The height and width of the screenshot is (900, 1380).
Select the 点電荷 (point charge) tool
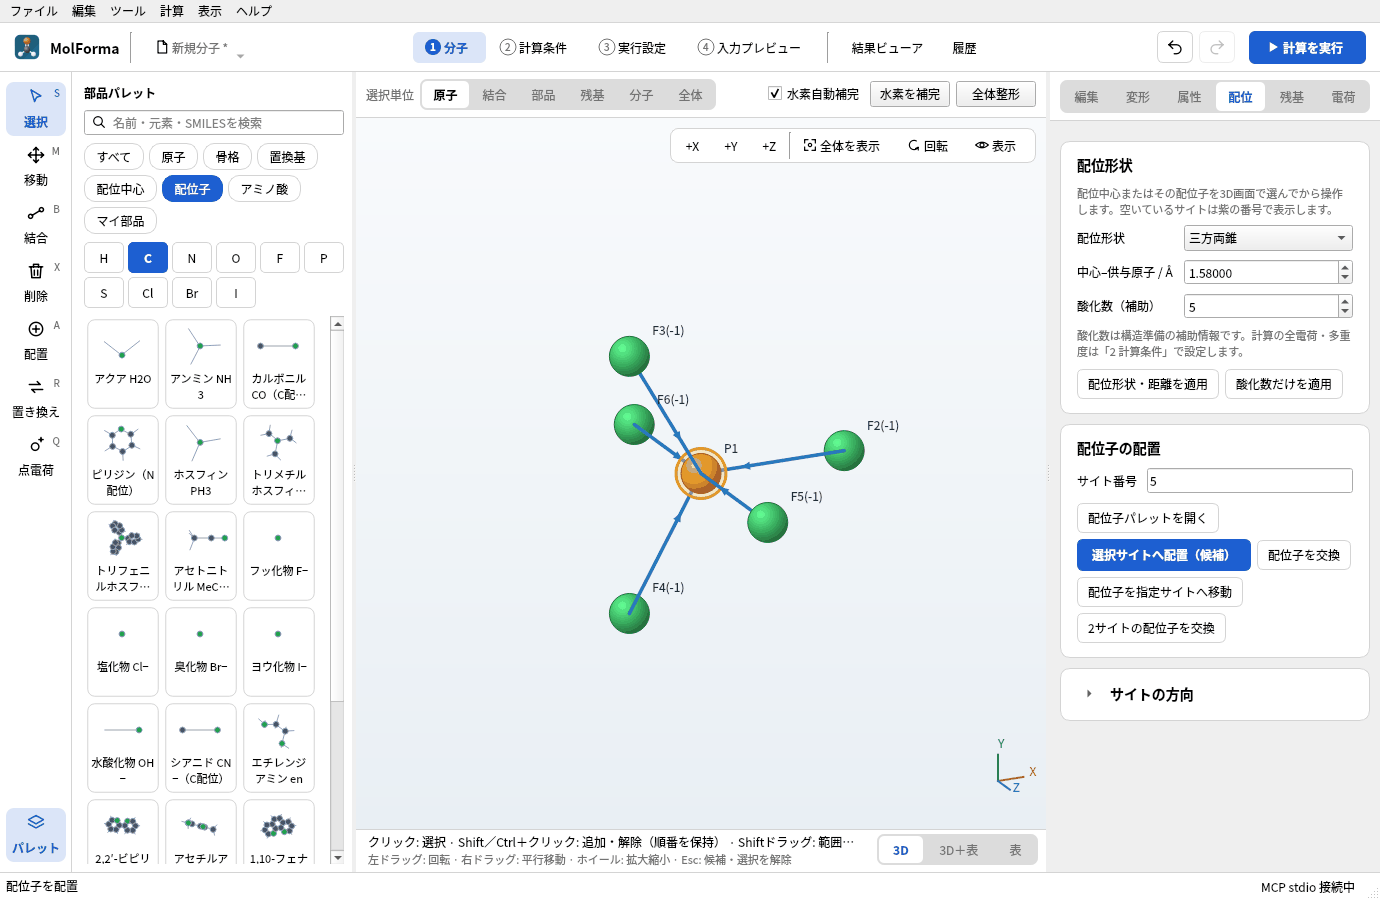coord(36,456)
